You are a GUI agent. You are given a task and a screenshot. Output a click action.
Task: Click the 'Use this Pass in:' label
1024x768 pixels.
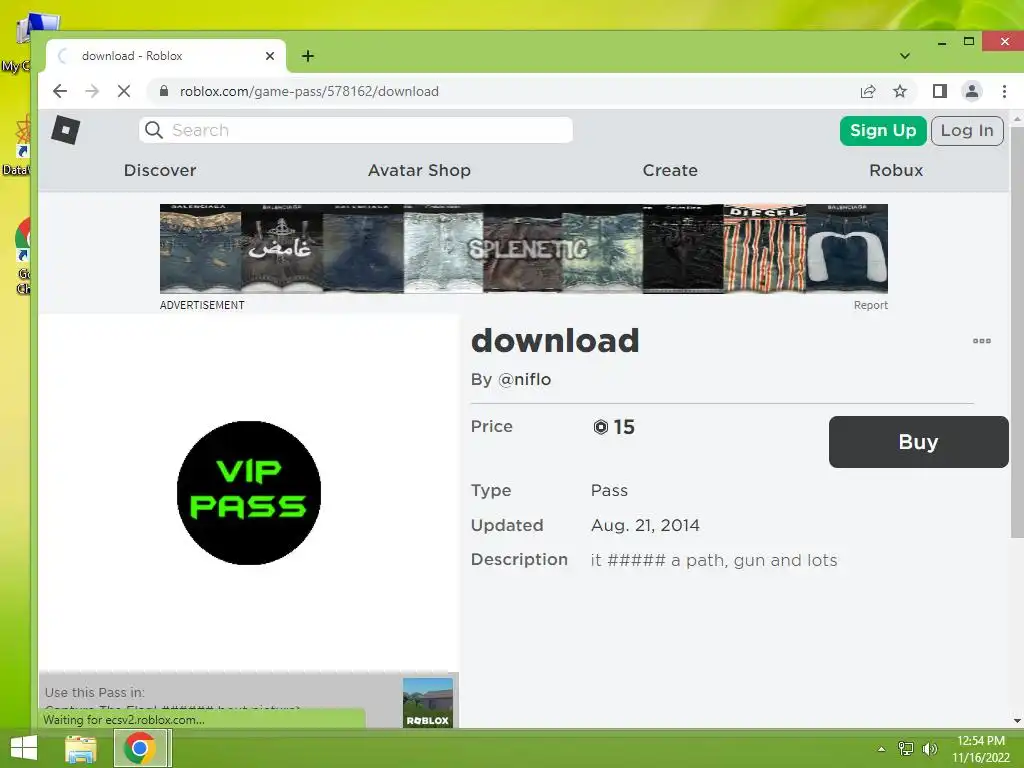point(95,692)
